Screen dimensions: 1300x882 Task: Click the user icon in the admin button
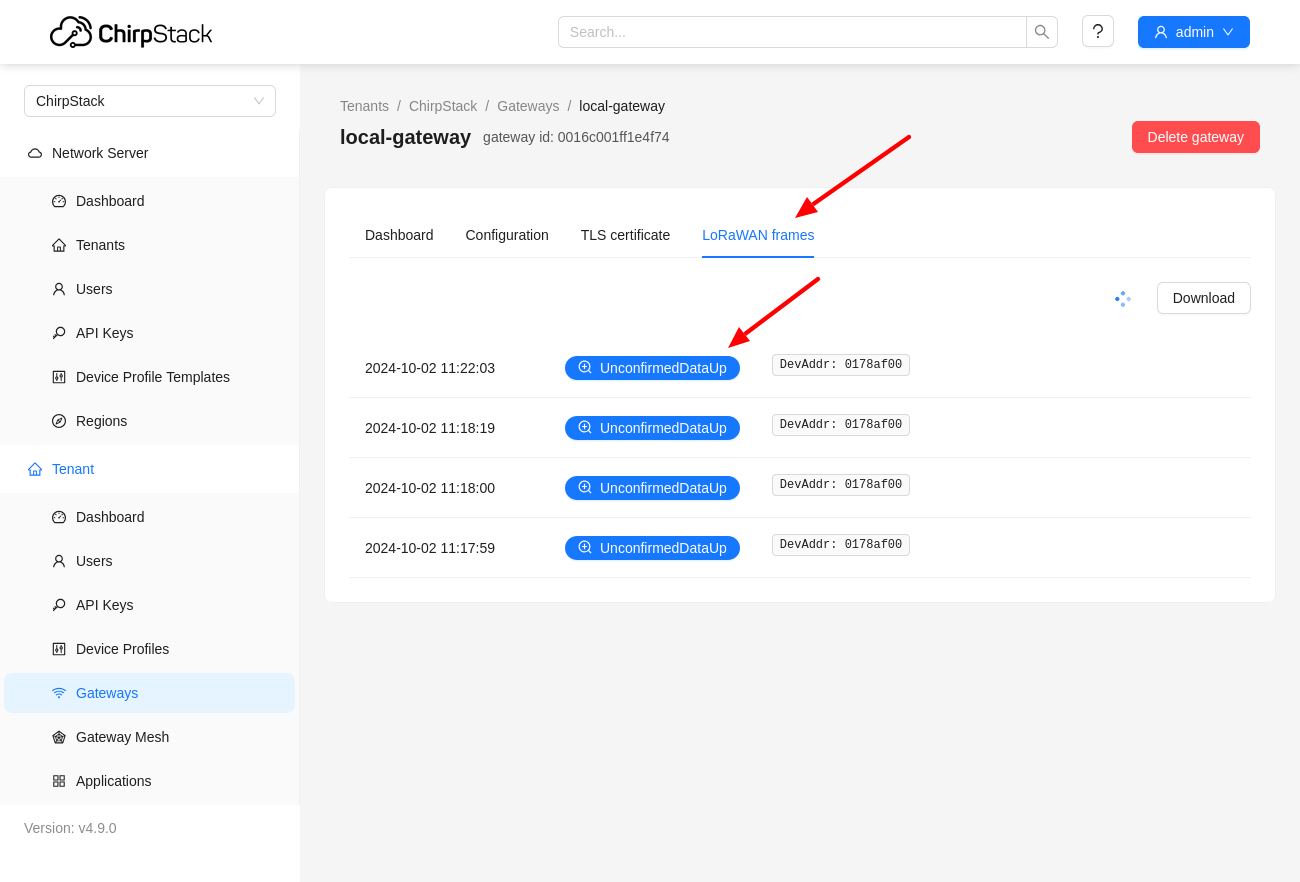pyautogui.click(x=1161, y=32)
